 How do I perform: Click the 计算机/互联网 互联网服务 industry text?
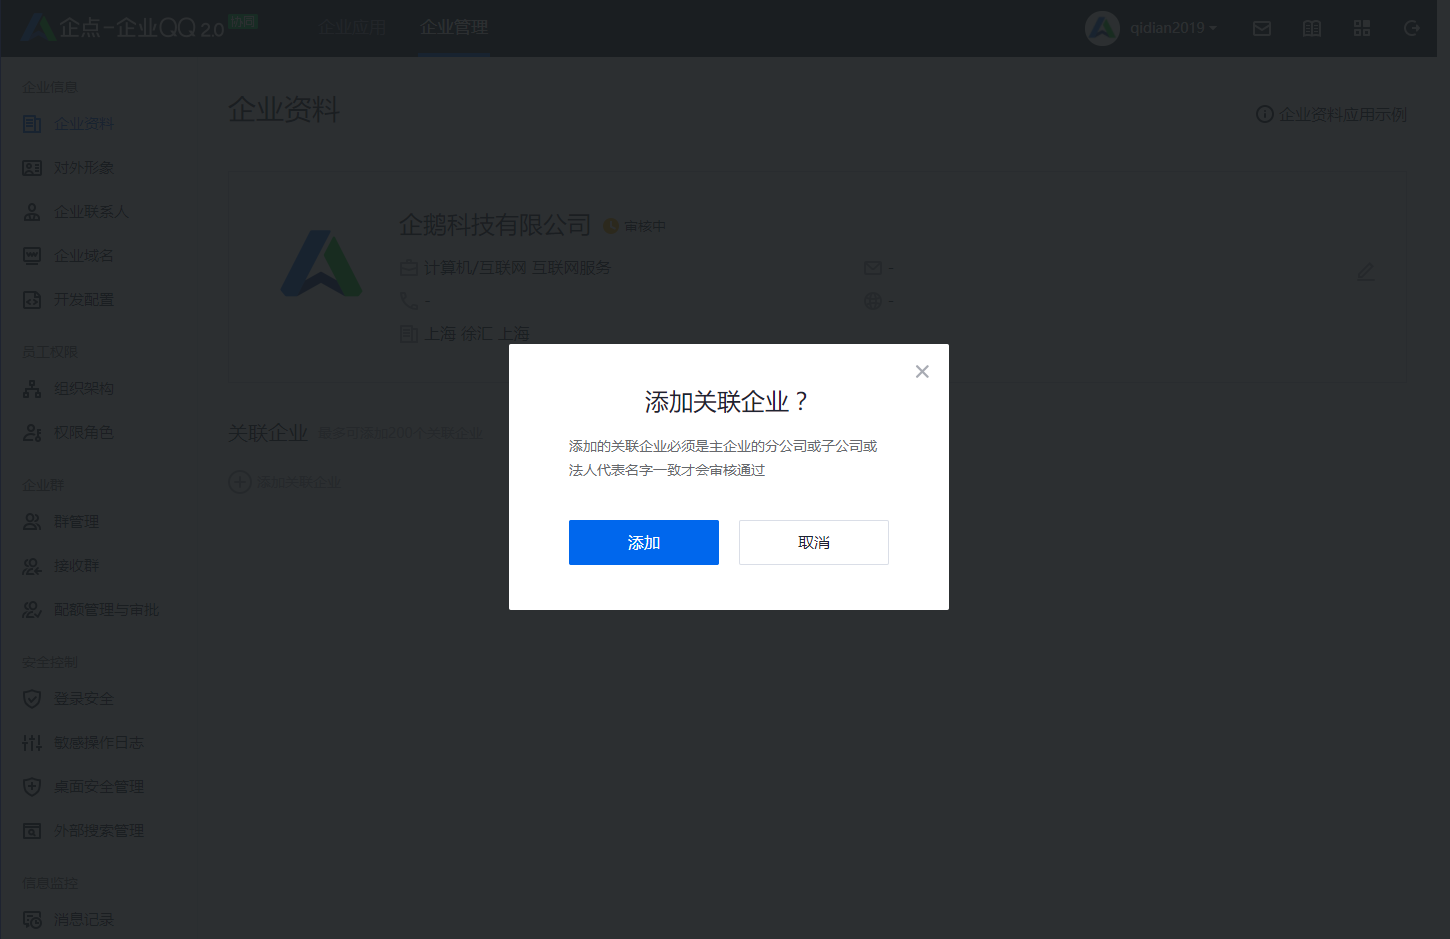click(517, 268)
